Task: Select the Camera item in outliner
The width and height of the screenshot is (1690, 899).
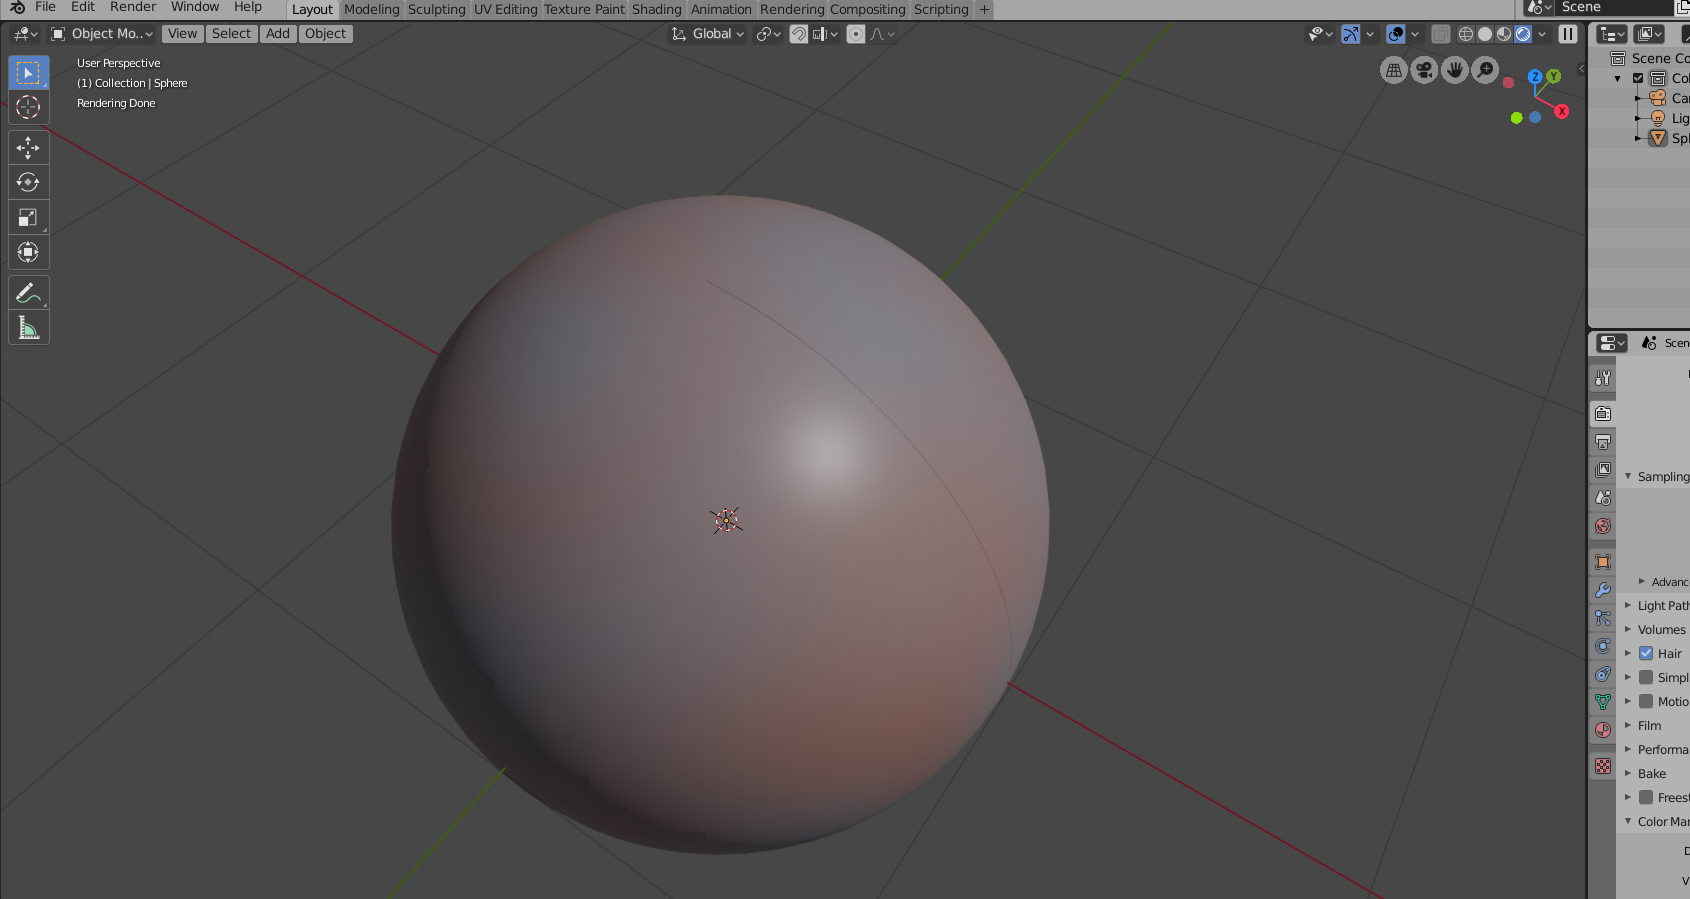Action: click(x=1679, y=98)
